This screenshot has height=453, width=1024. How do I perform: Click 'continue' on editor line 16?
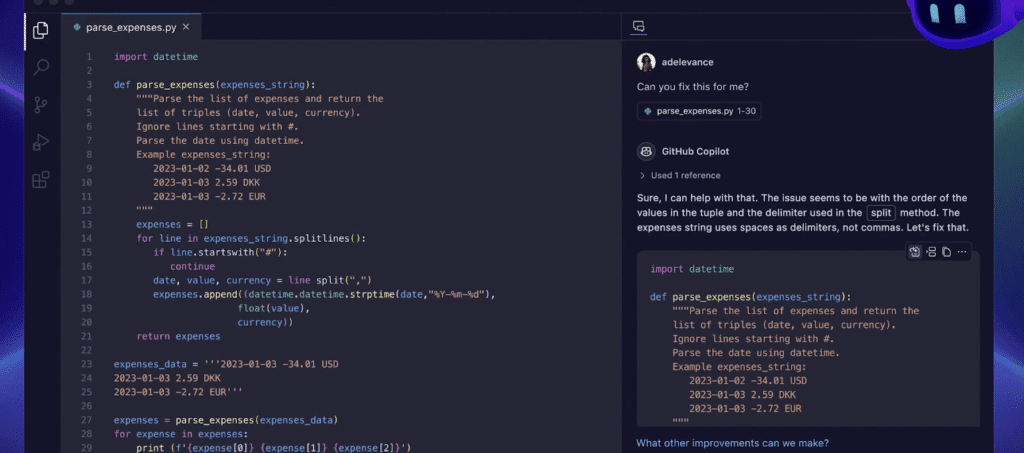tap(192, 266)
